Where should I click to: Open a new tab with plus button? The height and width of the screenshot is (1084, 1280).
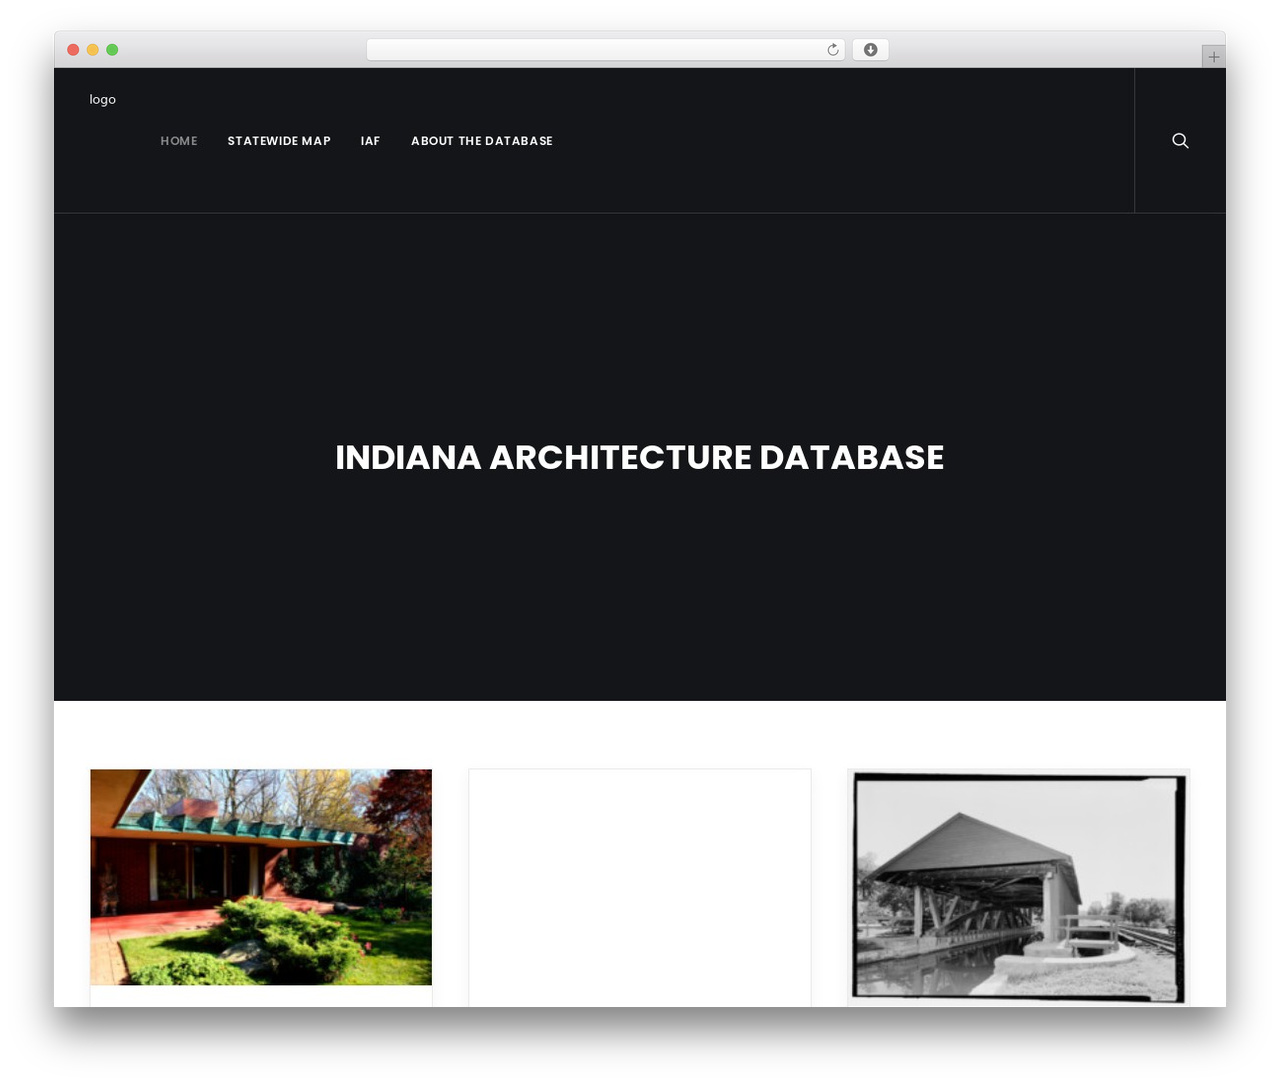(x=1213, y=57)
